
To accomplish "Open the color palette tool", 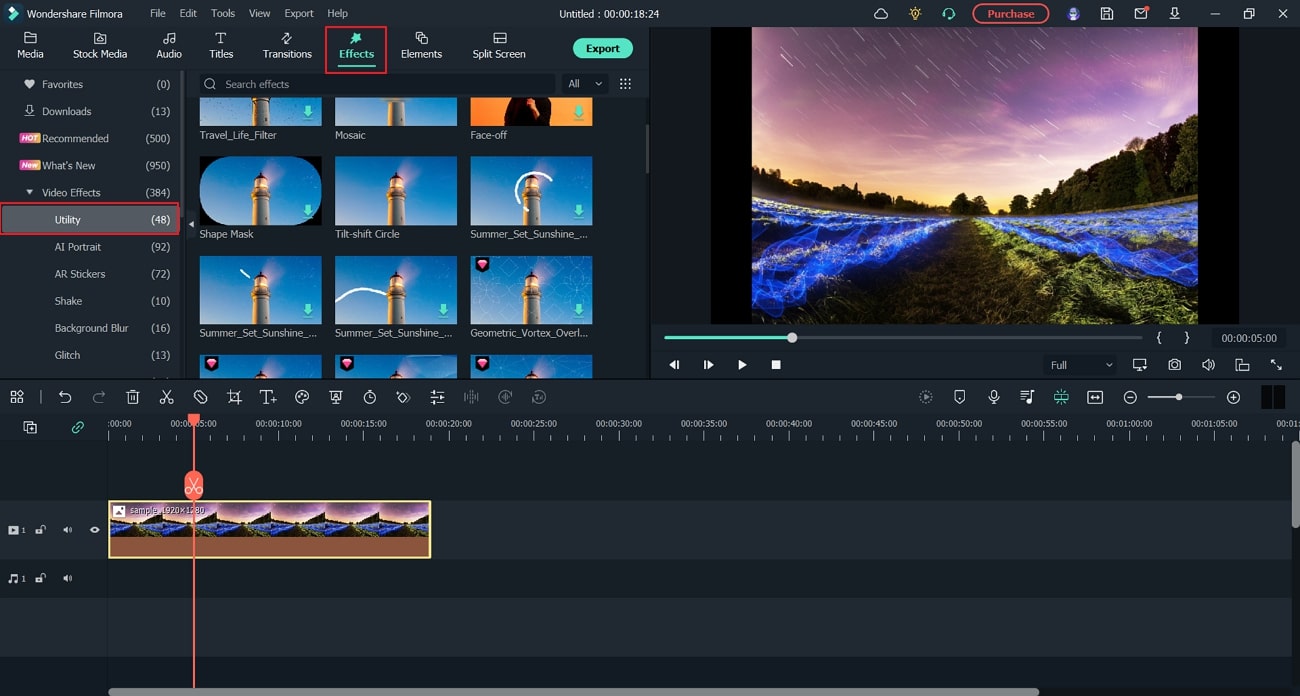I will click(x=302, y=397).
